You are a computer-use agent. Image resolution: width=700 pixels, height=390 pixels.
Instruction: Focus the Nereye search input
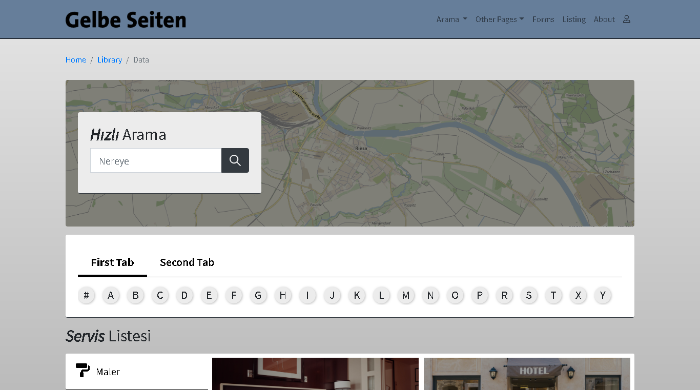point(156,161)
